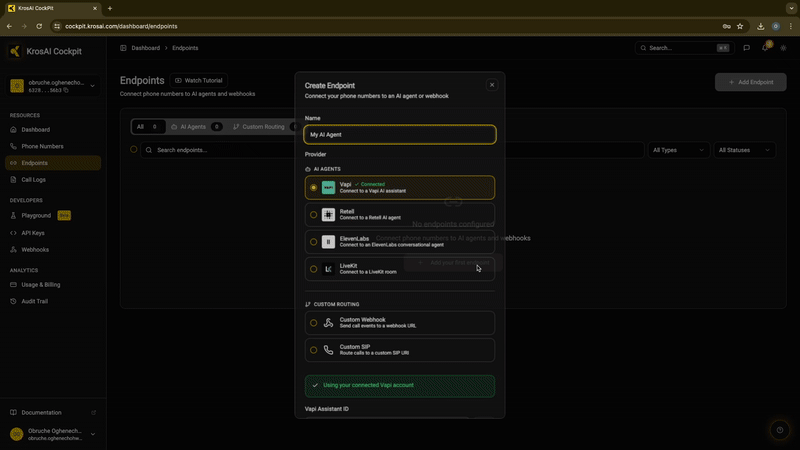Click the help icon at bottom right
This screenshot has width=800, height=450.
(x=779, y=430)
